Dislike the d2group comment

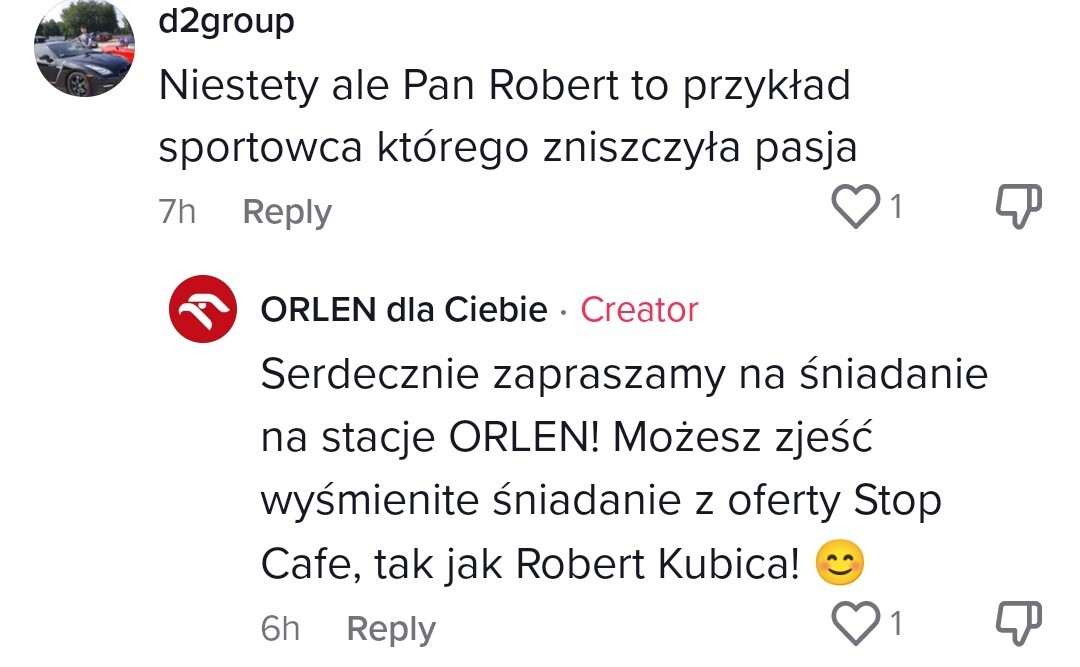point(1019,207)
